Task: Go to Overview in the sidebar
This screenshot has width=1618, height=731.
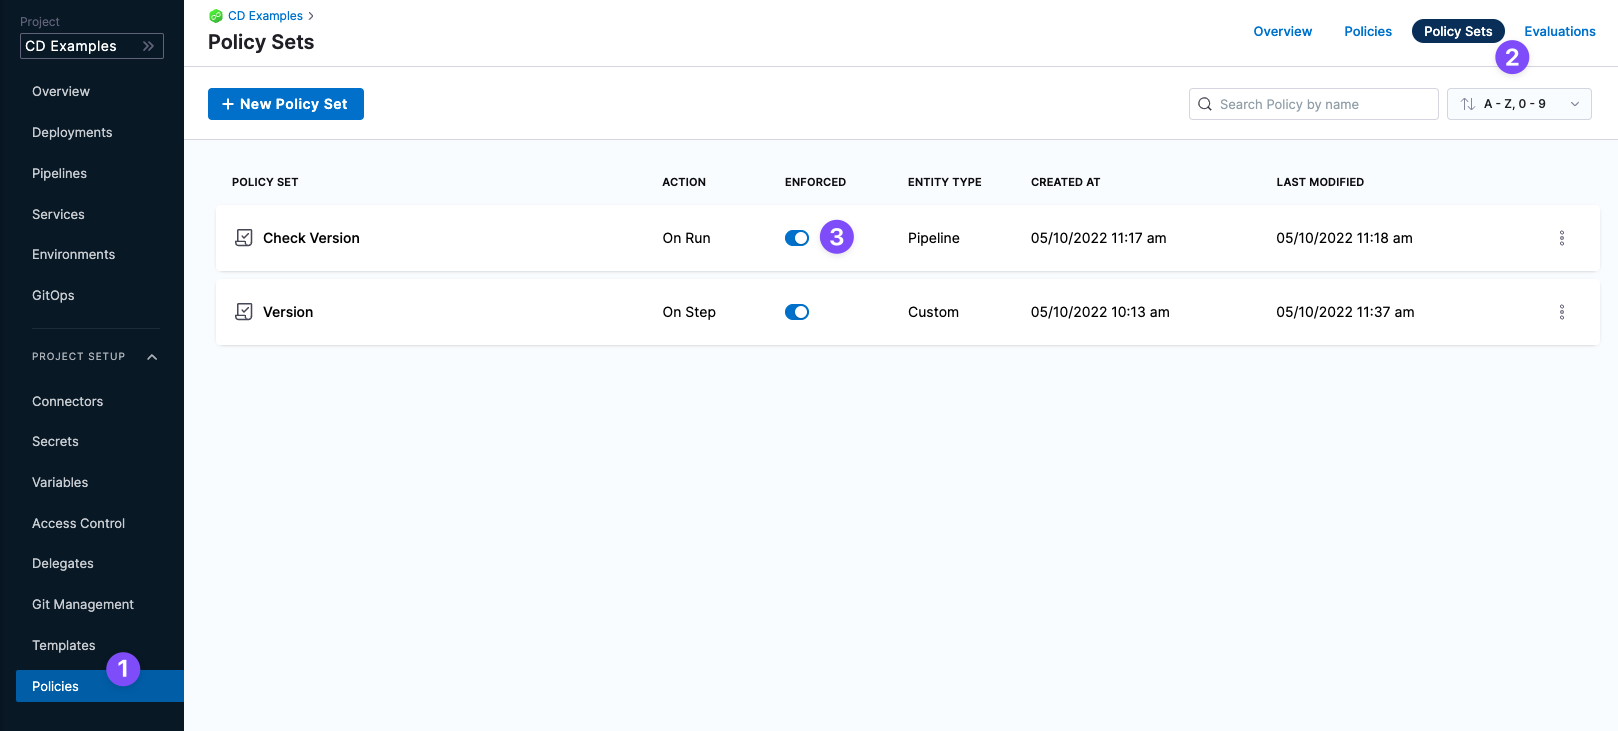Action: (61, 91)
